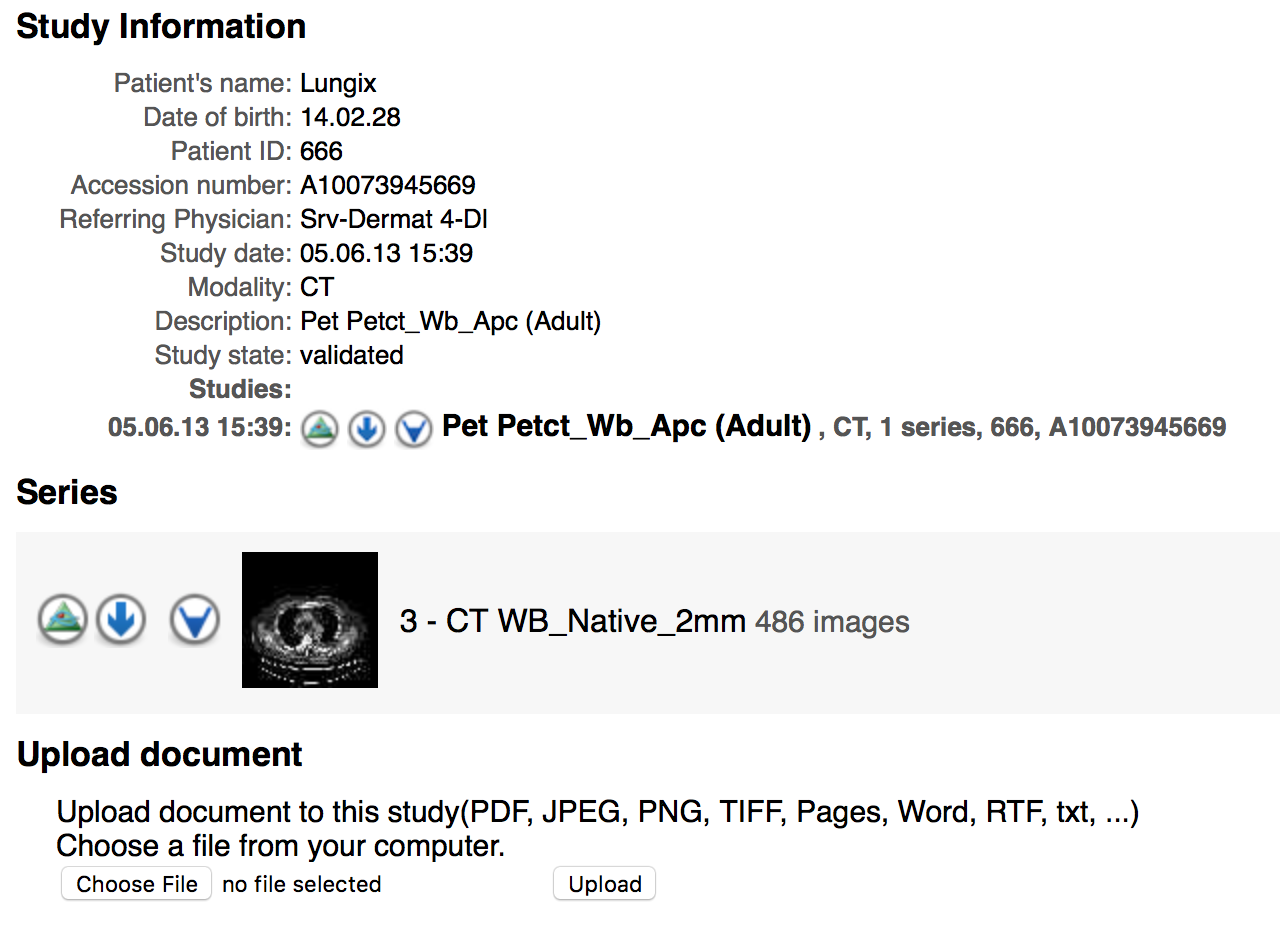This screenshot has height=934, width=1280.
Task: Click the accession number A10073945669 value
Action: pyautogui.click(x=388, y=185)
